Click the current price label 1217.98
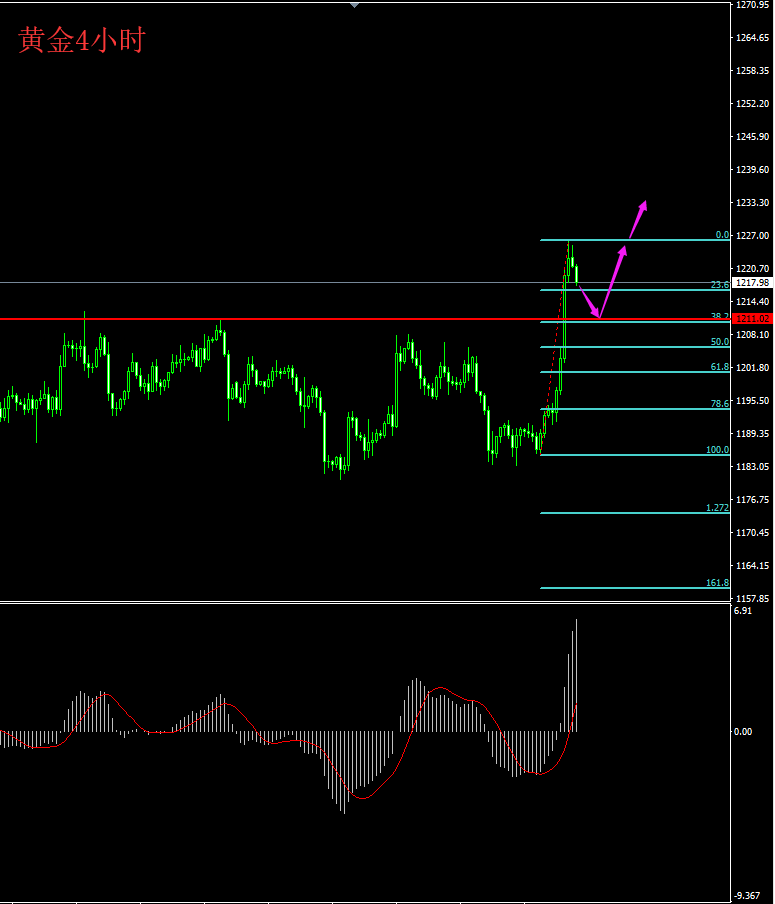 [x=753, y=282]
